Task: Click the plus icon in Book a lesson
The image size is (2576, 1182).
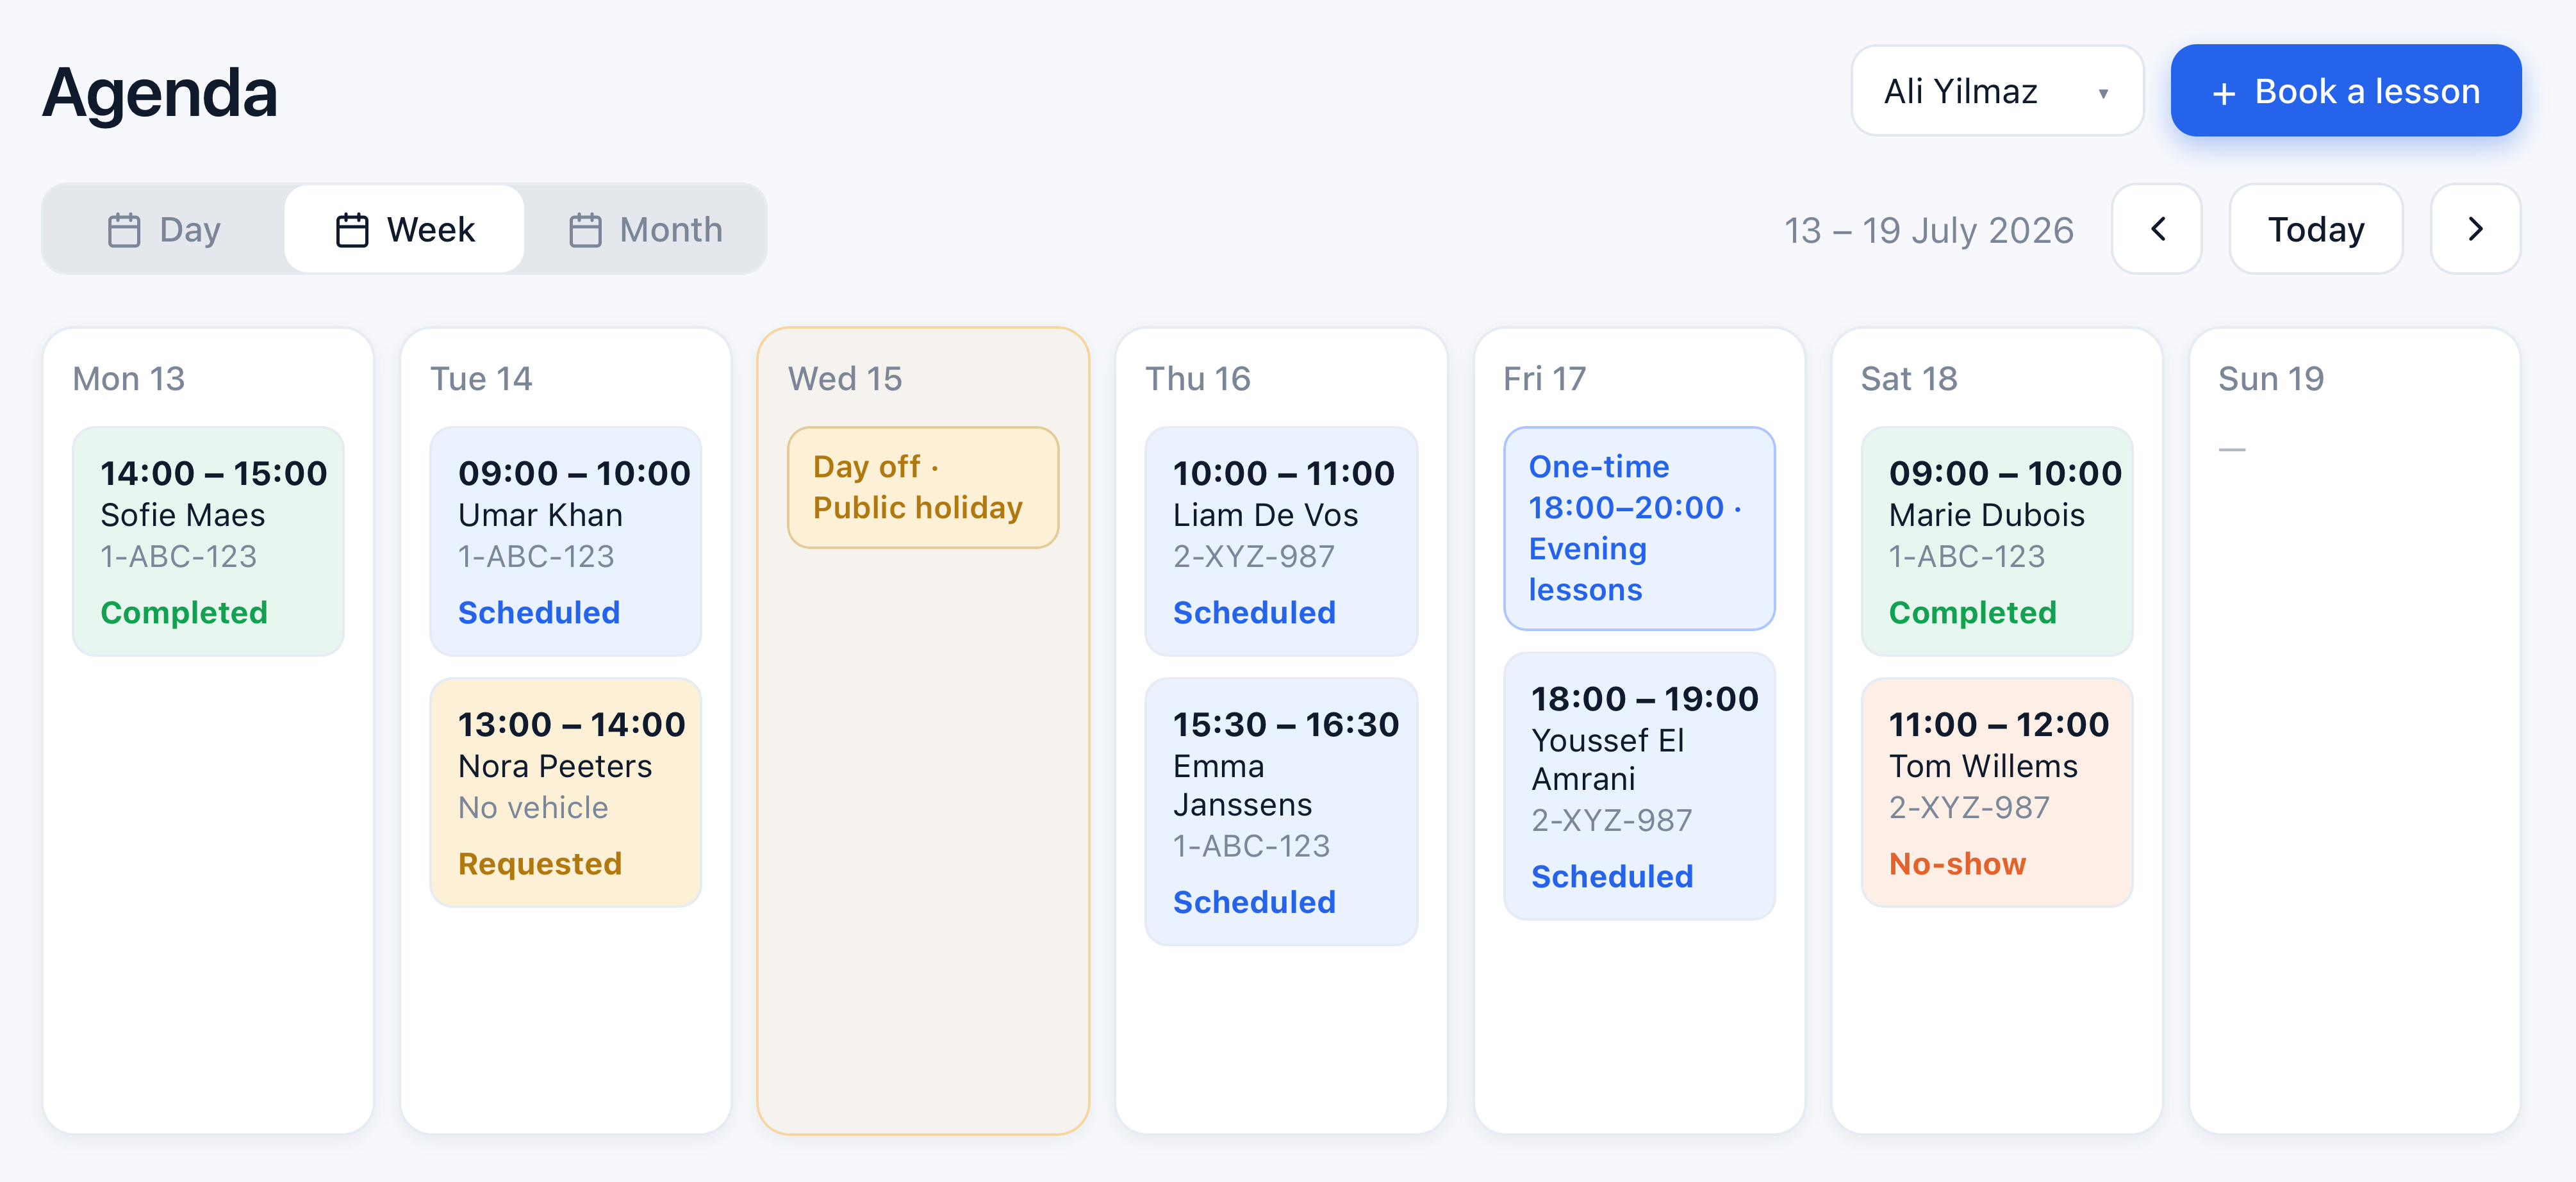Action: click(x=2223, y=93)
